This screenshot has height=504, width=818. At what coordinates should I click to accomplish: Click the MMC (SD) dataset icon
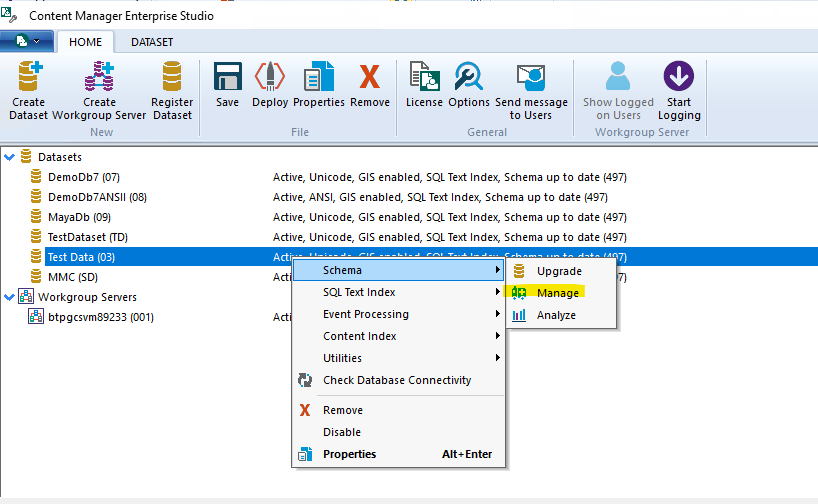pos(36,276)
